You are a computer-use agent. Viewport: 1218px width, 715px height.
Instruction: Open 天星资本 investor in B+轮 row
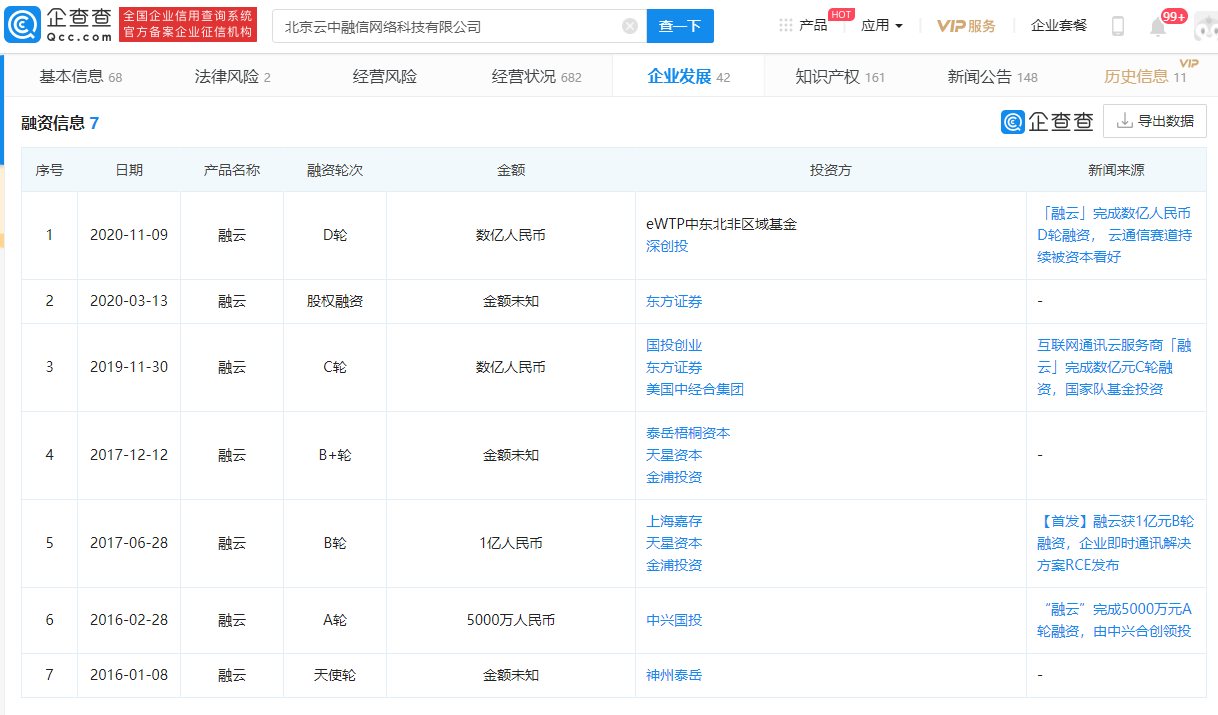coord(674,455)
